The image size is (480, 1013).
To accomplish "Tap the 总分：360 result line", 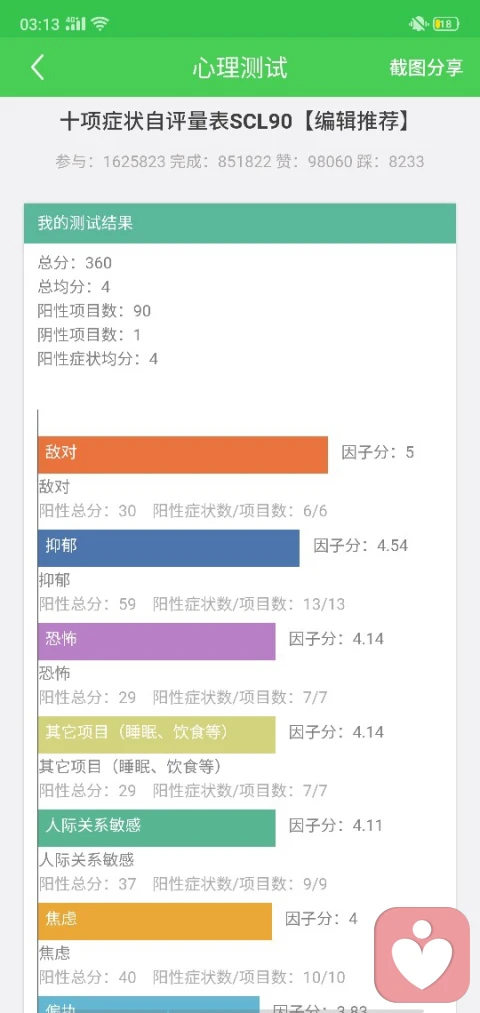I will [x=75, y=262].
